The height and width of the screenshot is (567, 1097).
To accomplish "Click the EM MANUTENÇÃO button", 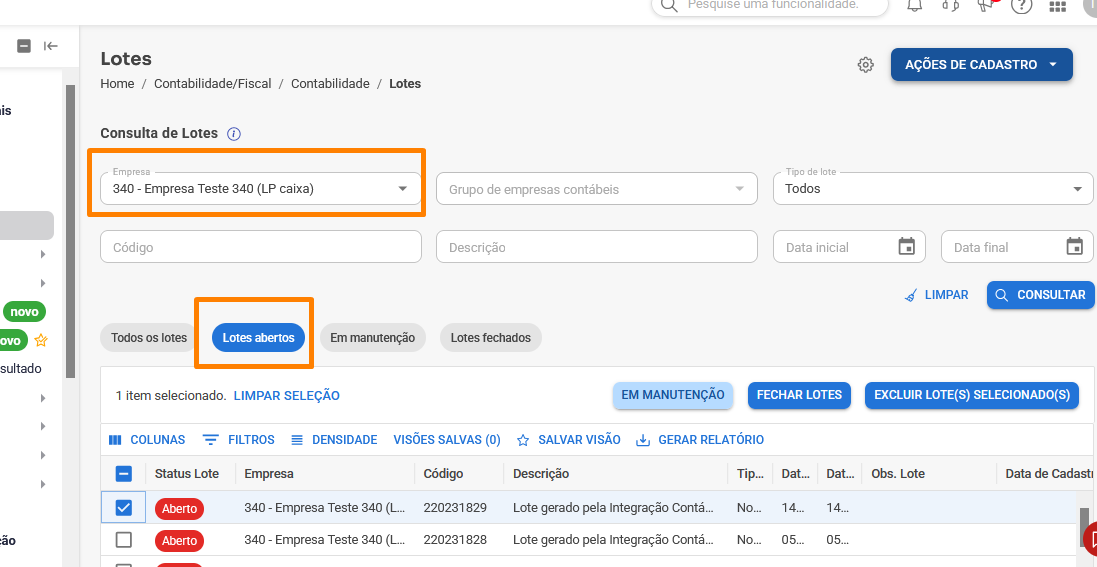I will pos(673,395).
